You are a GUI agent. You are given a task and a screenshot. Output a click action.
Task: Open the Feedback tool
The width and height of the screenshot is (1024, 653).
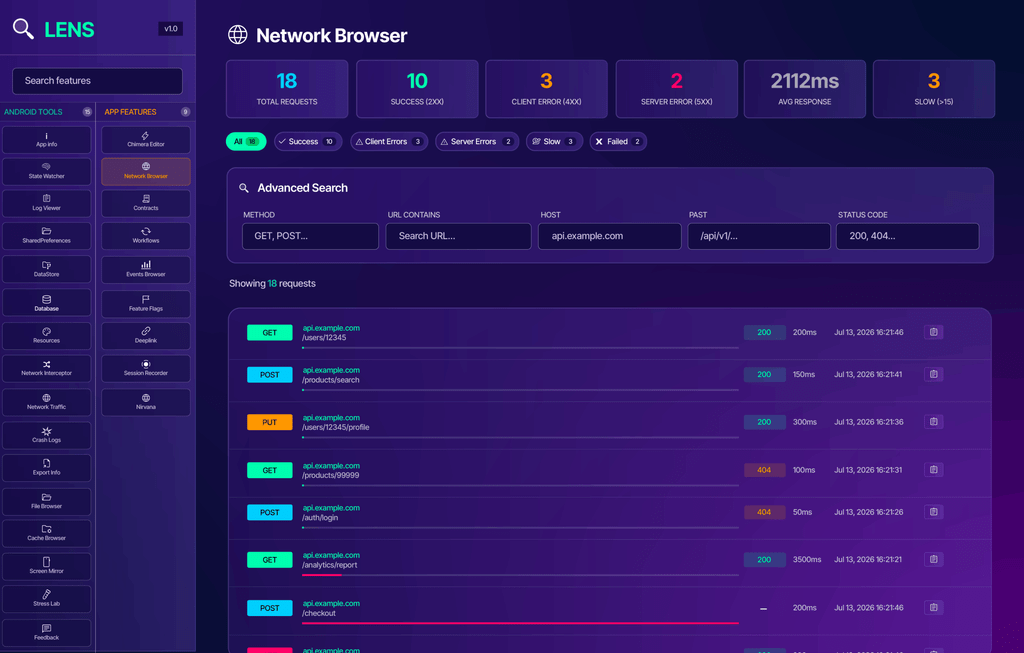pyautogui.click(x=46, y=633)
